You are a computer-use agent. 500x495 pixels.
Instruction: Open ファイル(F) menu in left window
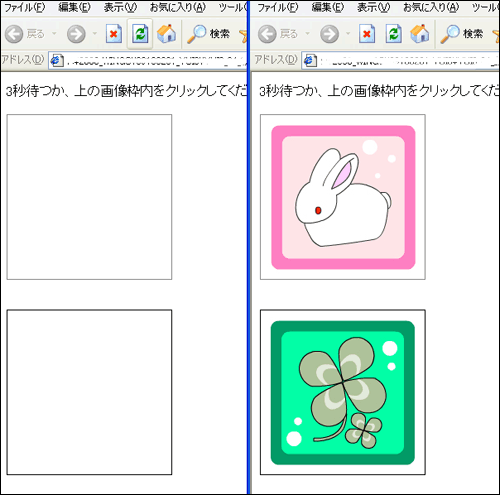pyautogui.click(x=24, y=7)
